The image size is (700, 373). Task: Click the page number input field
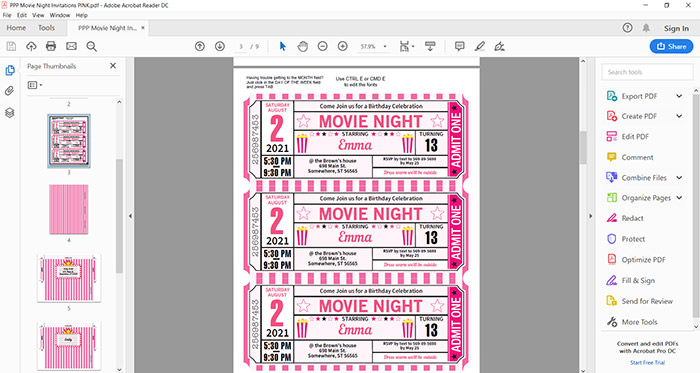(241, 46)
